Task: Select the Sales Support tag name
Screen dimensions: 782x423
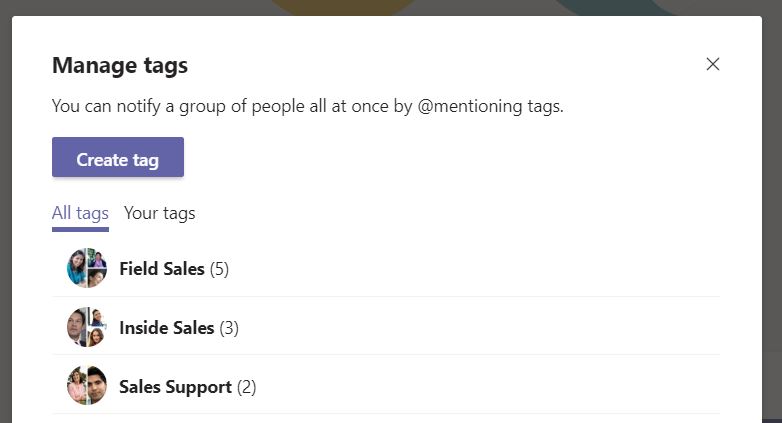Action: [175, 386]
